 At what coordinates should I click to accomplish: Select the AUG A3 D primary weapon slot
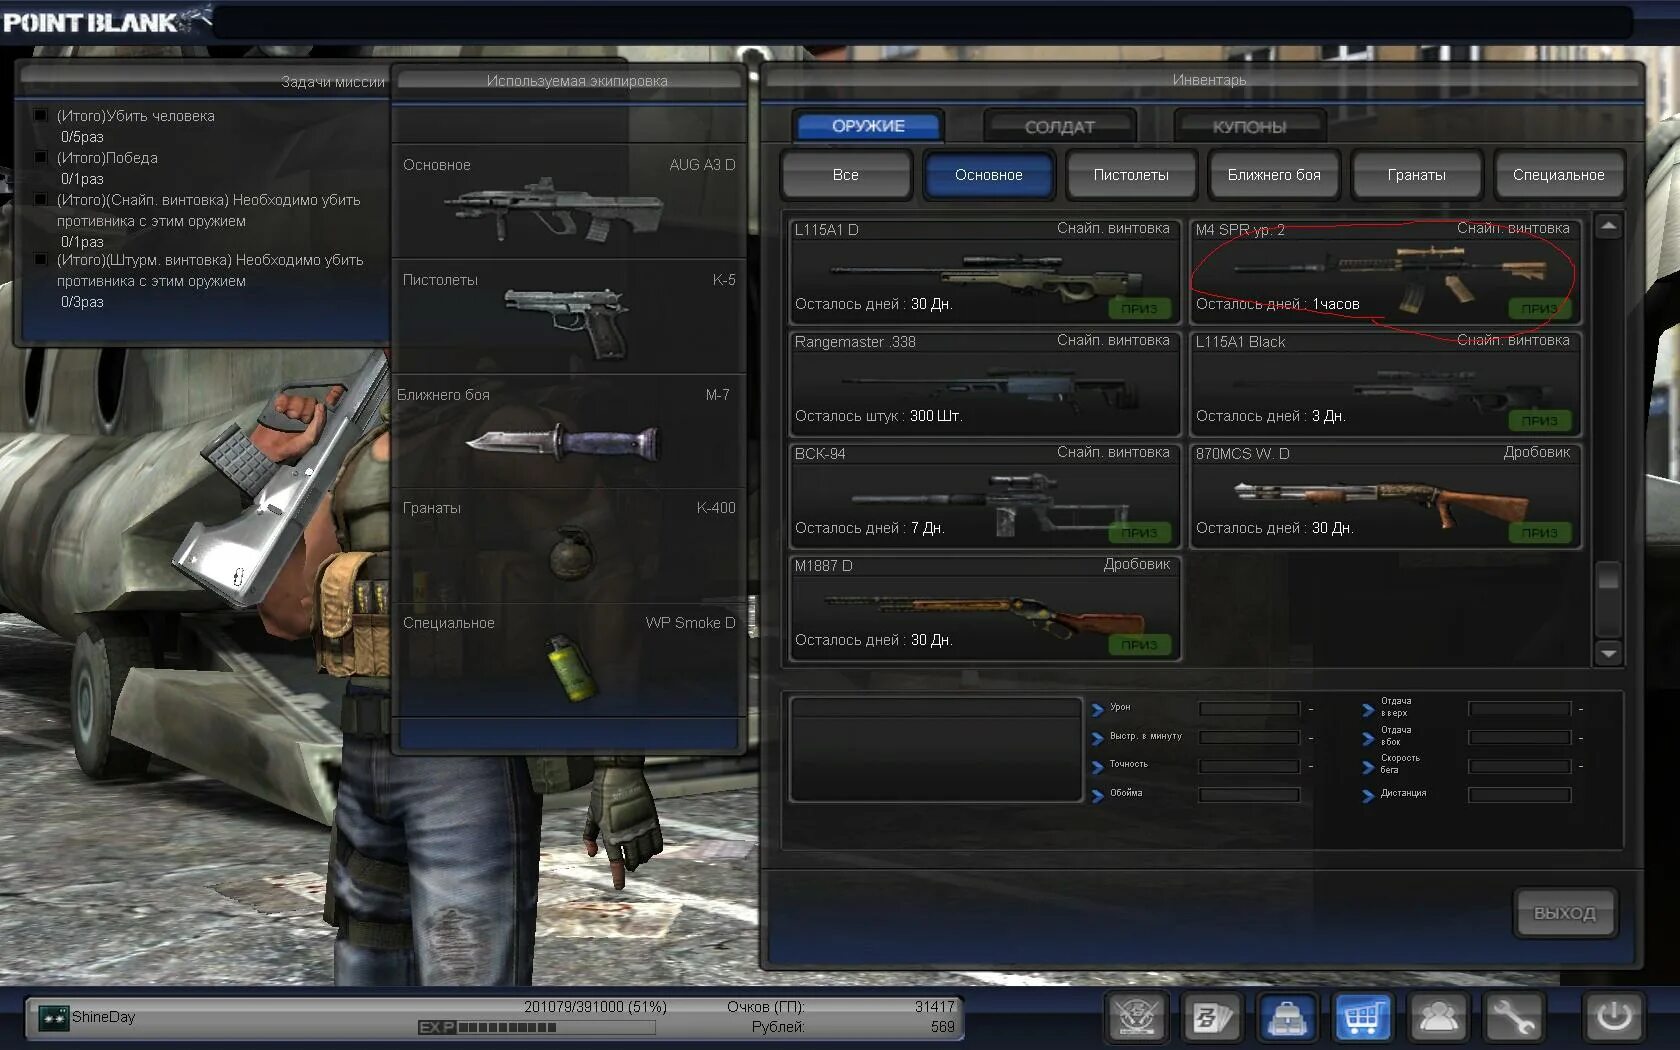568,201
